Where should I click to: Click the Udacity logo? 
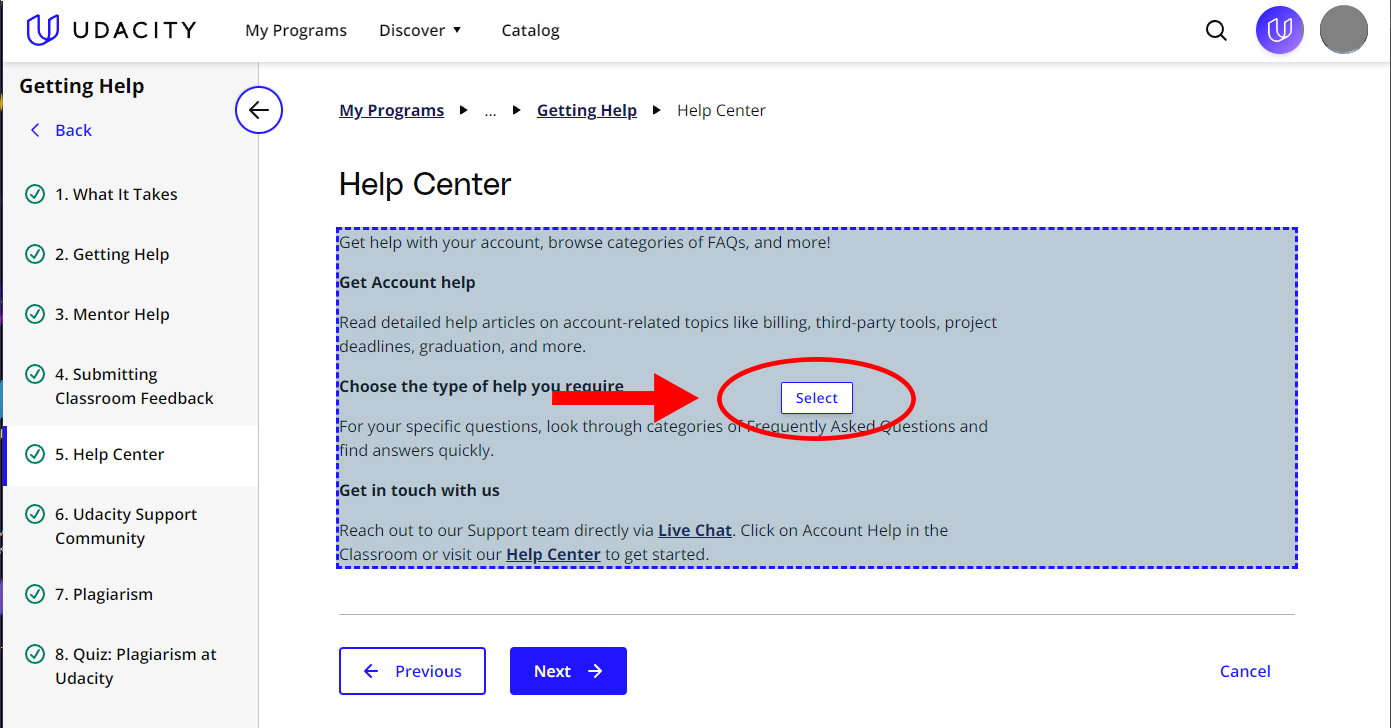click(x=111, y=30)
